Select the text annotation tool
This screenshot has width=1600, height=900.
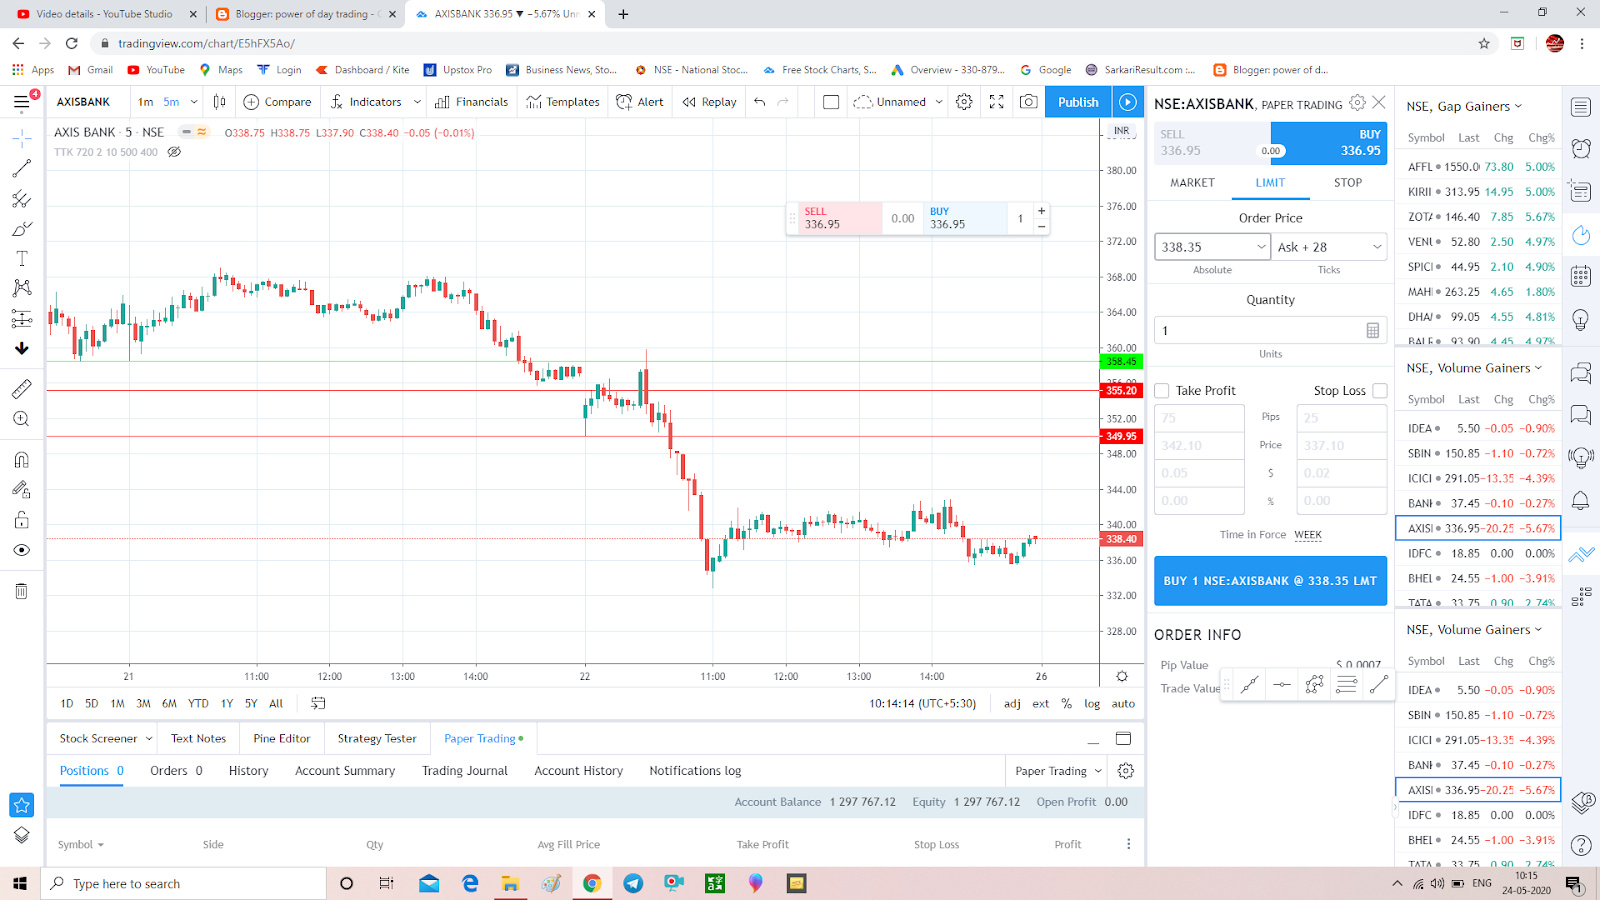pyautogui.click(x=21, y=258)
